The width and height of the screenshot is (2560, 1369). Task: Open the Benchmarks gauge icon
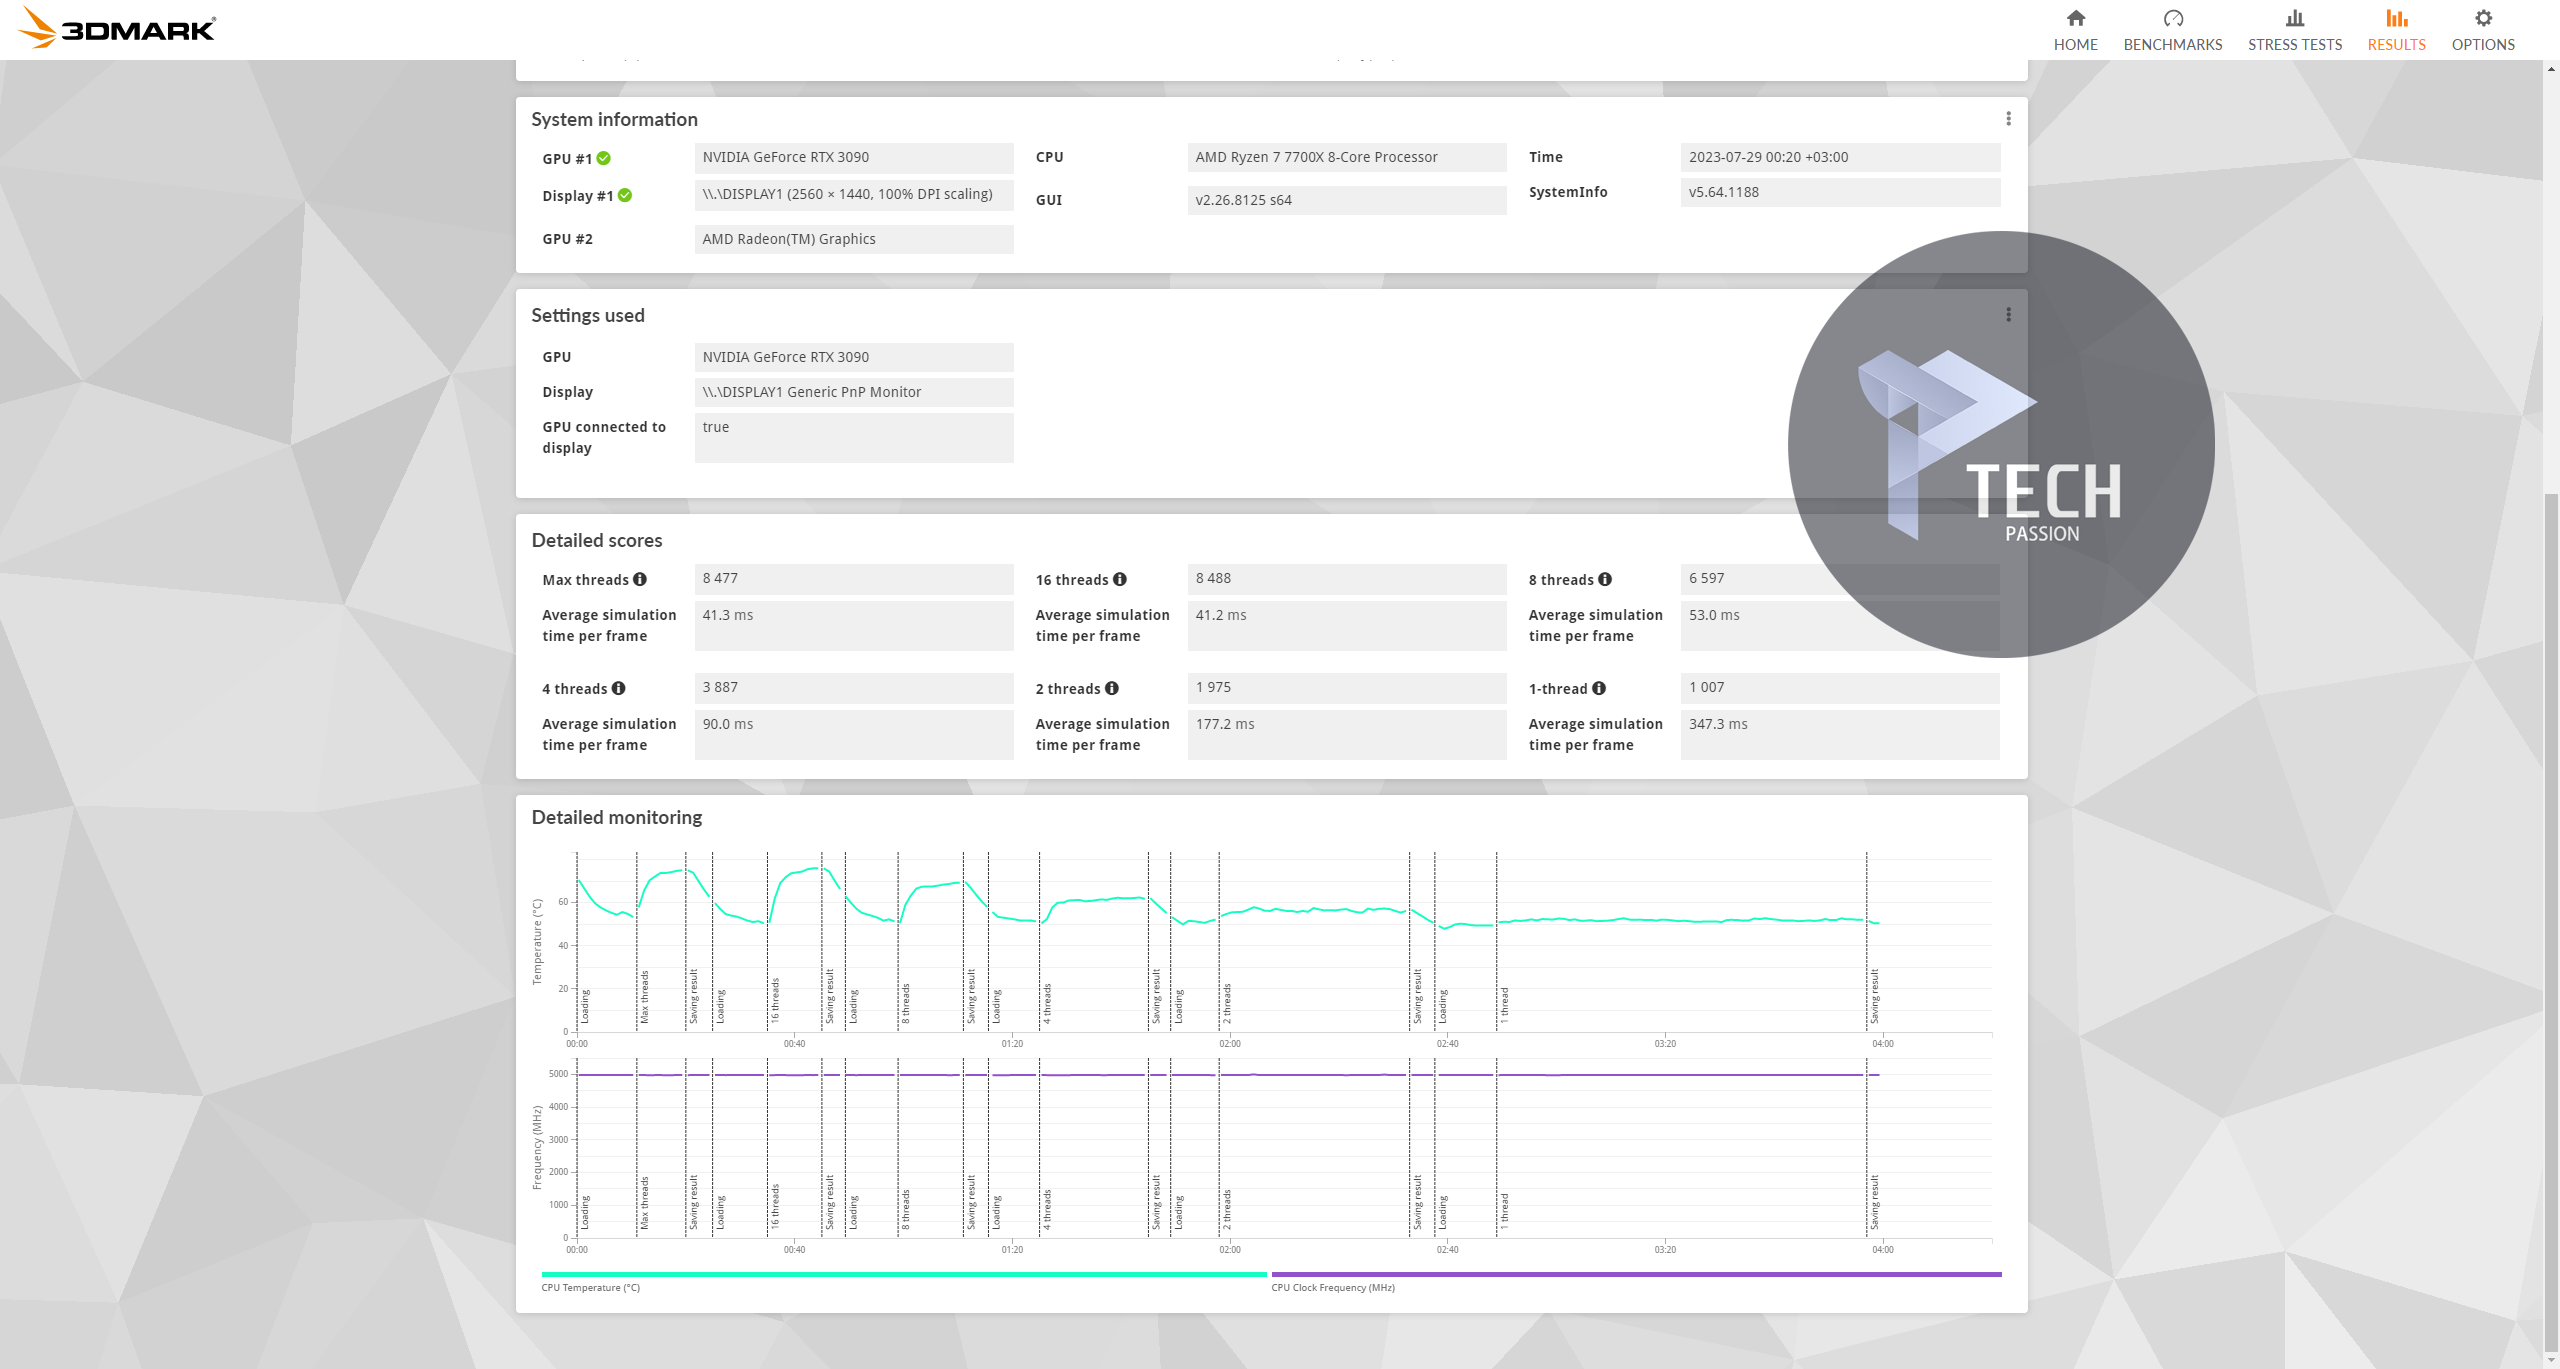(x=2172, y=18)
